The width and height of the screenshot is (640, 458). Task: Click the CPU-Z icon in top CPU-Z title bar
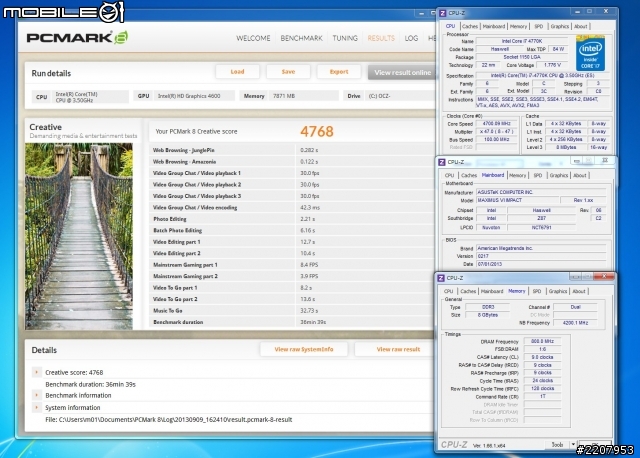point(442,13)
